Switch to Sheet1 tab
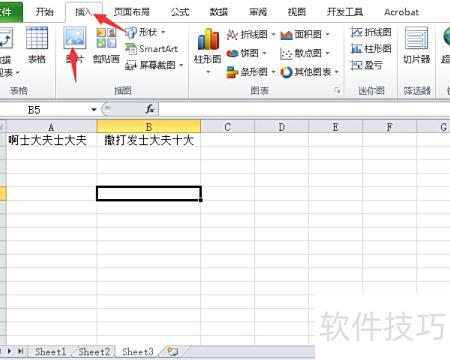This screenshot has height=360, width=450. (x=51, y=351)
